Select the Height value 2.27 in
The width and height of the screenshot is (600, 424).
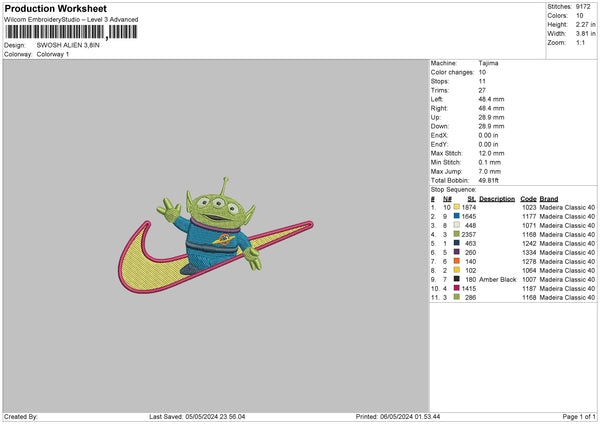585,24
